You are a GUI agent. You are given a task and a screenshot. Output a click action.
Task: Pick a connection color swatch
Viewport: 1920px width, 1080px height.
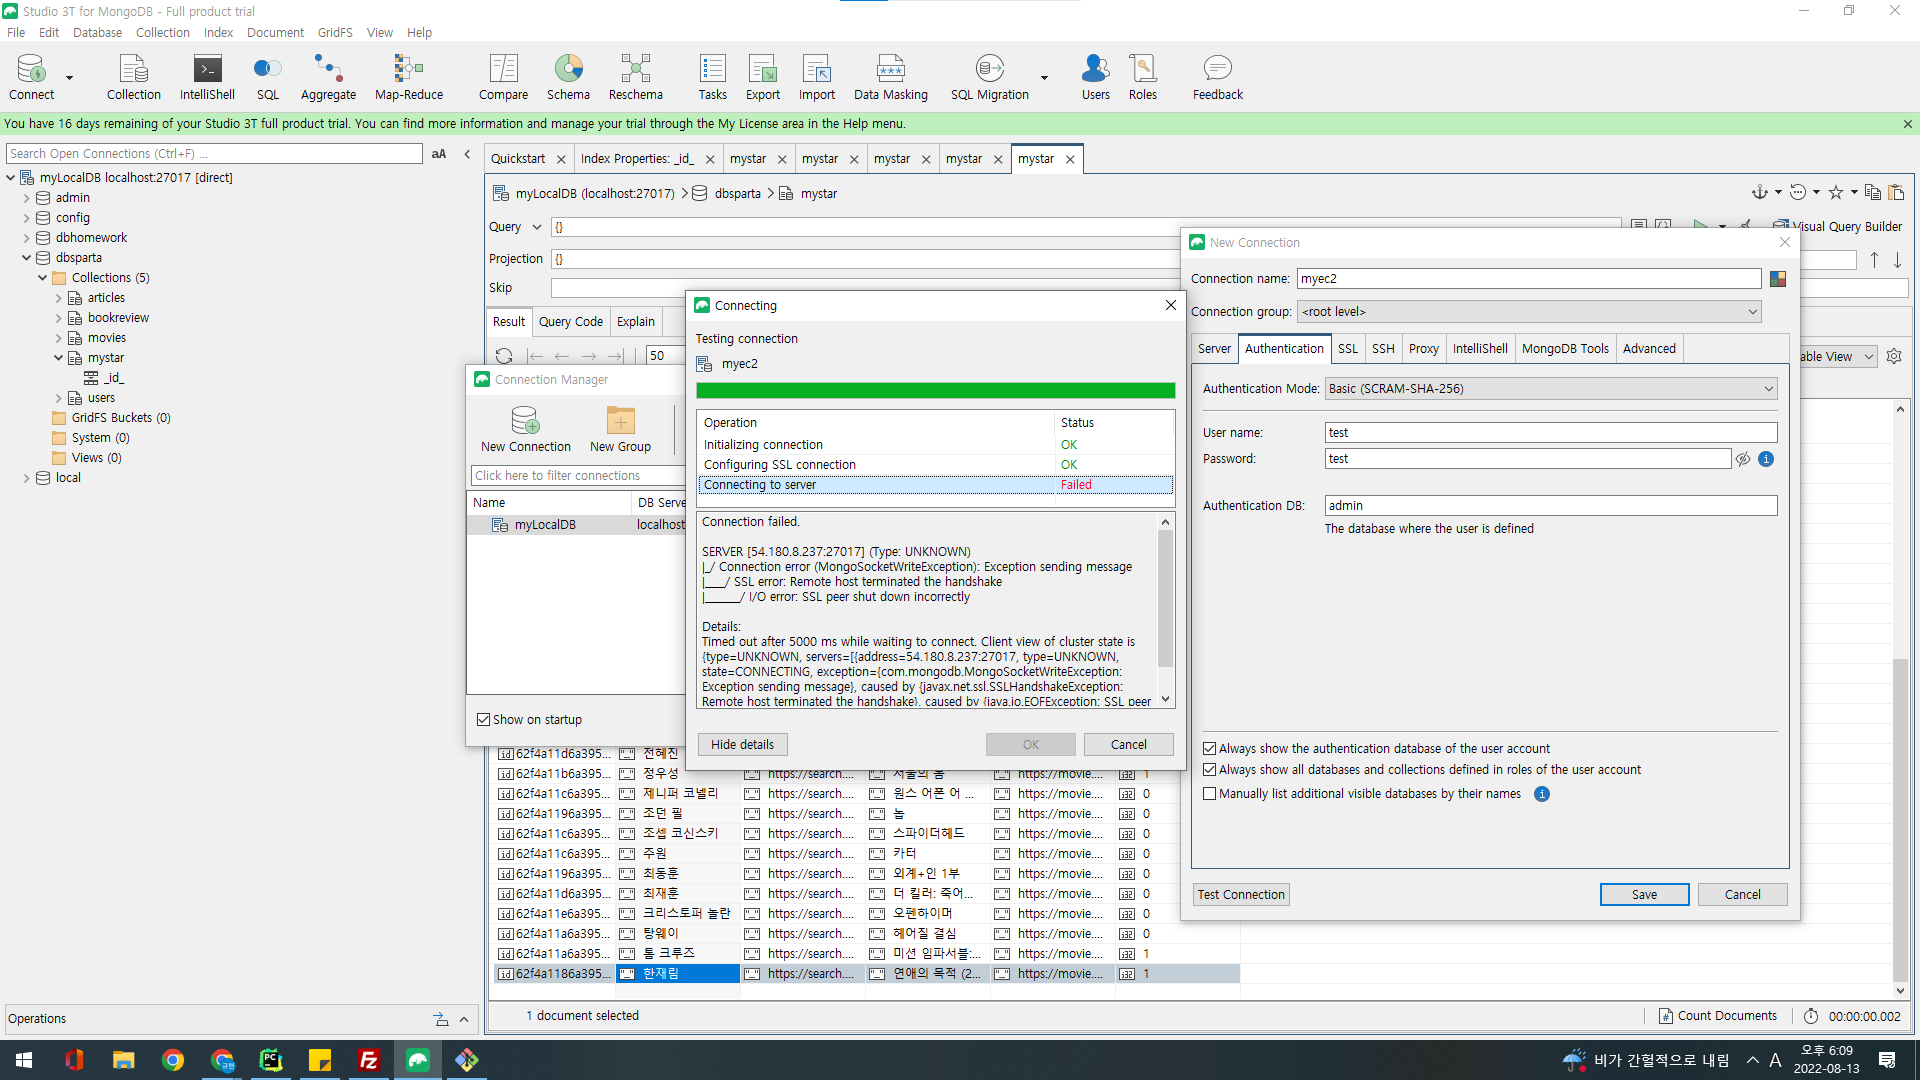[1778, 279]
